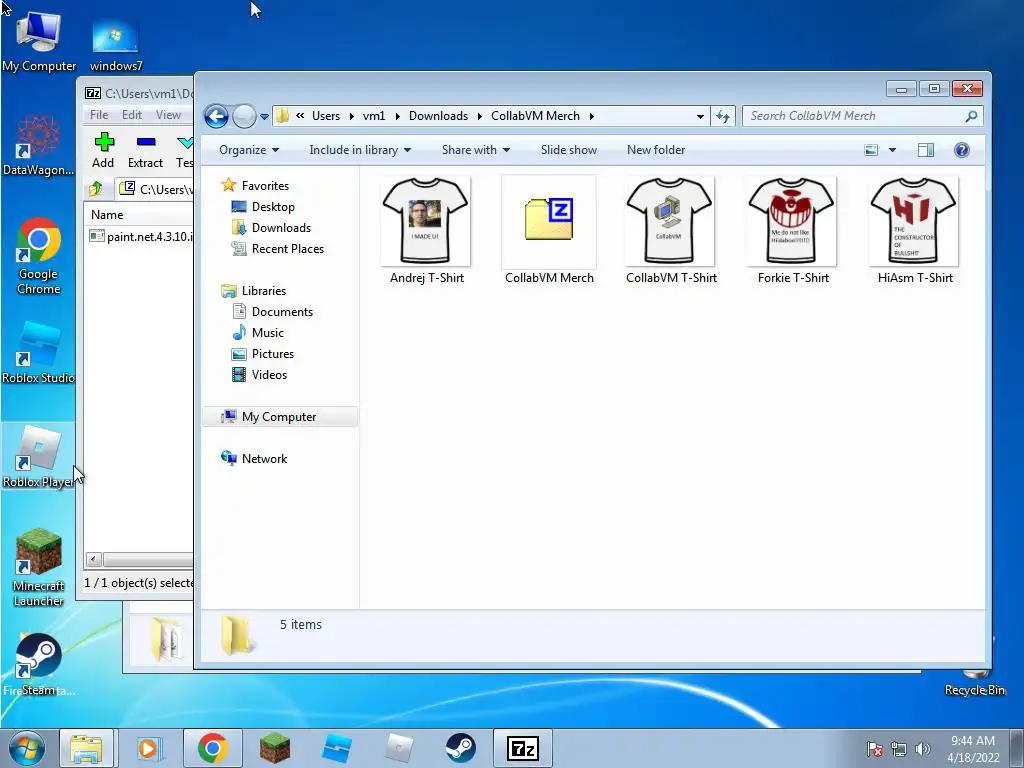Screen dimensions: 1024x768
Task: Select the My Computer desktop icon
Action: [x=39, y=40]
